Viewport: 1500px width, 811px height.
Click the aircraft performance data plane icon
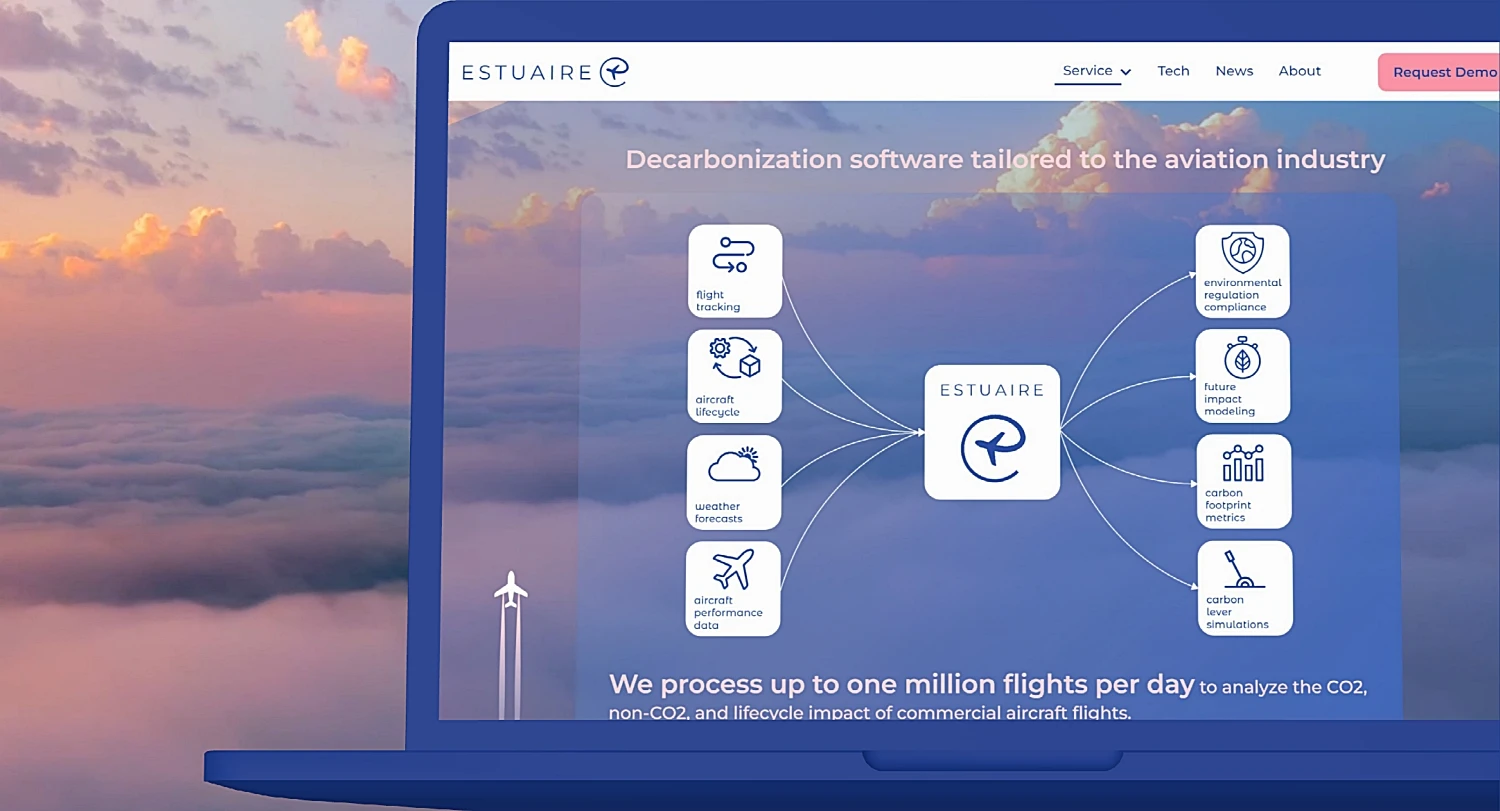(x=733, y=570)
